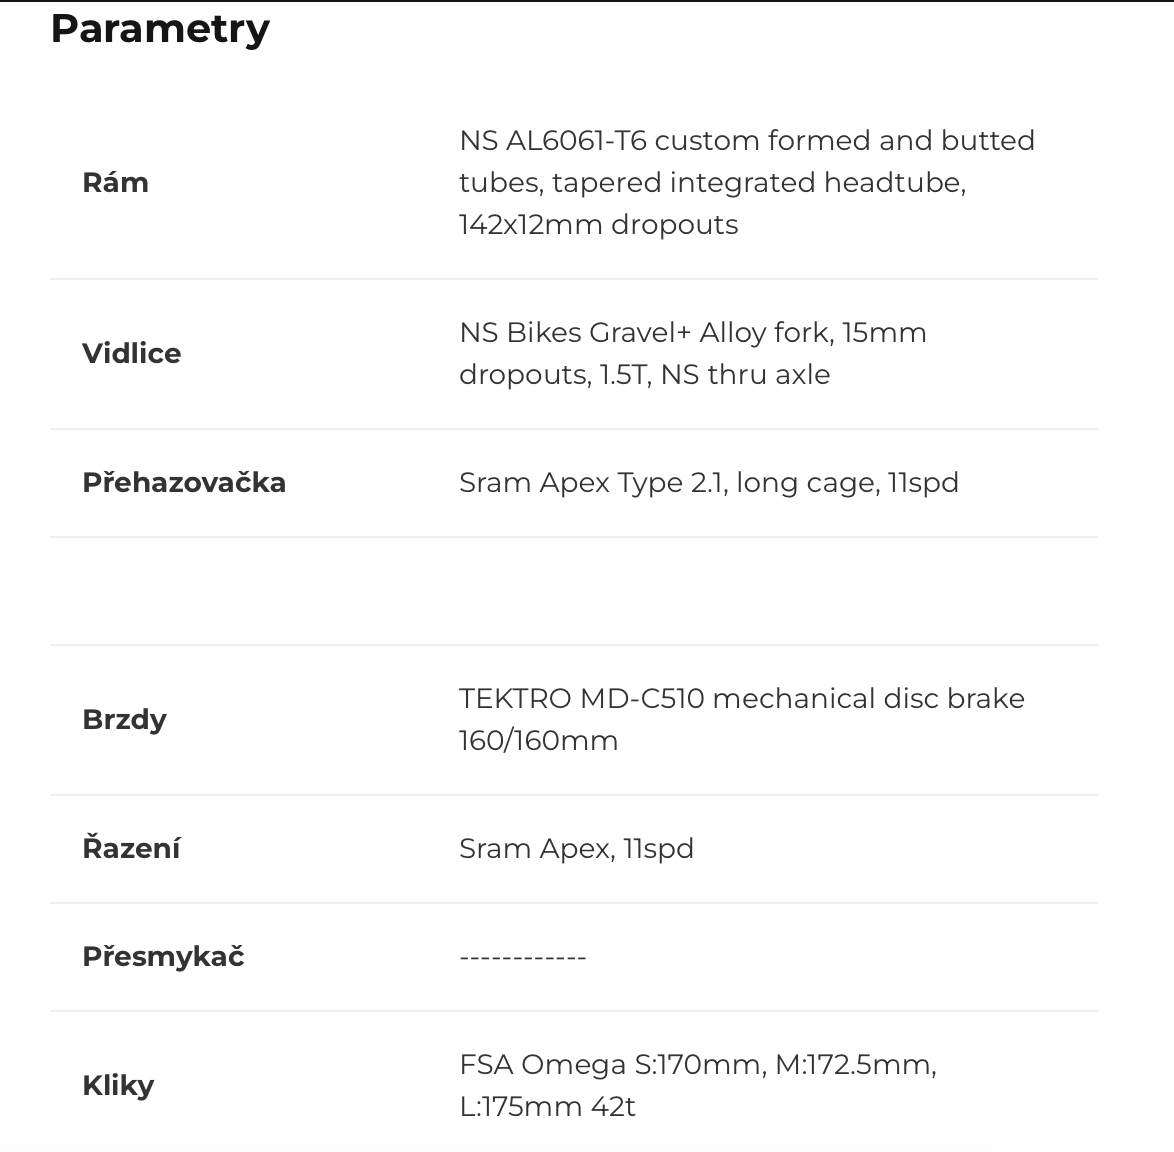Click the dashed placeholder in Přesmykač row

tap(522, 958)
